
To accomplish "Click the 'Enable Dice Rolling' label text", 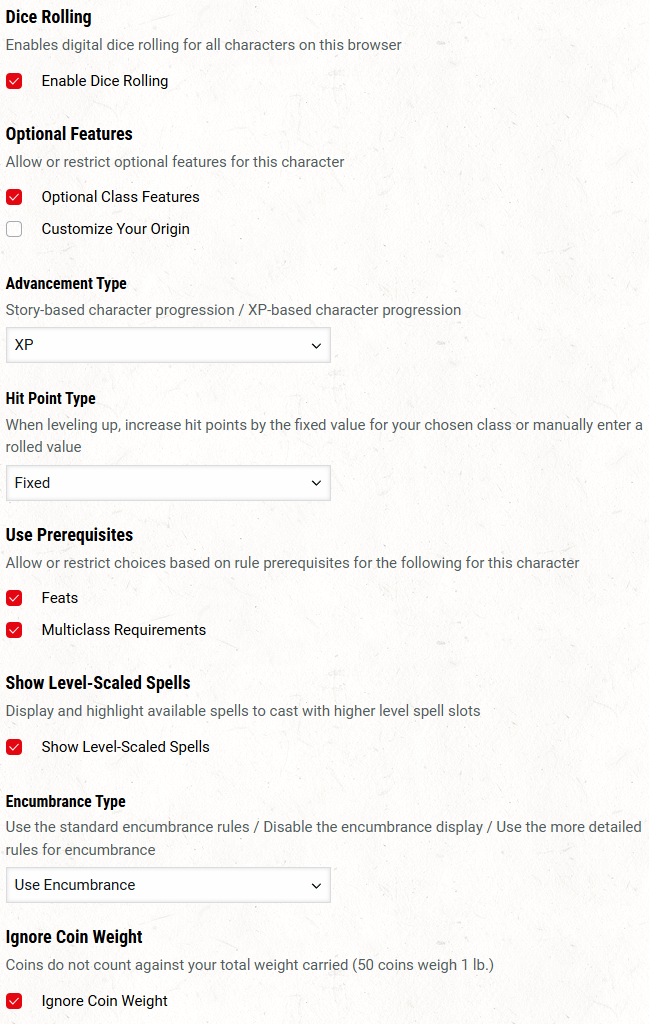I will [105, 81].
